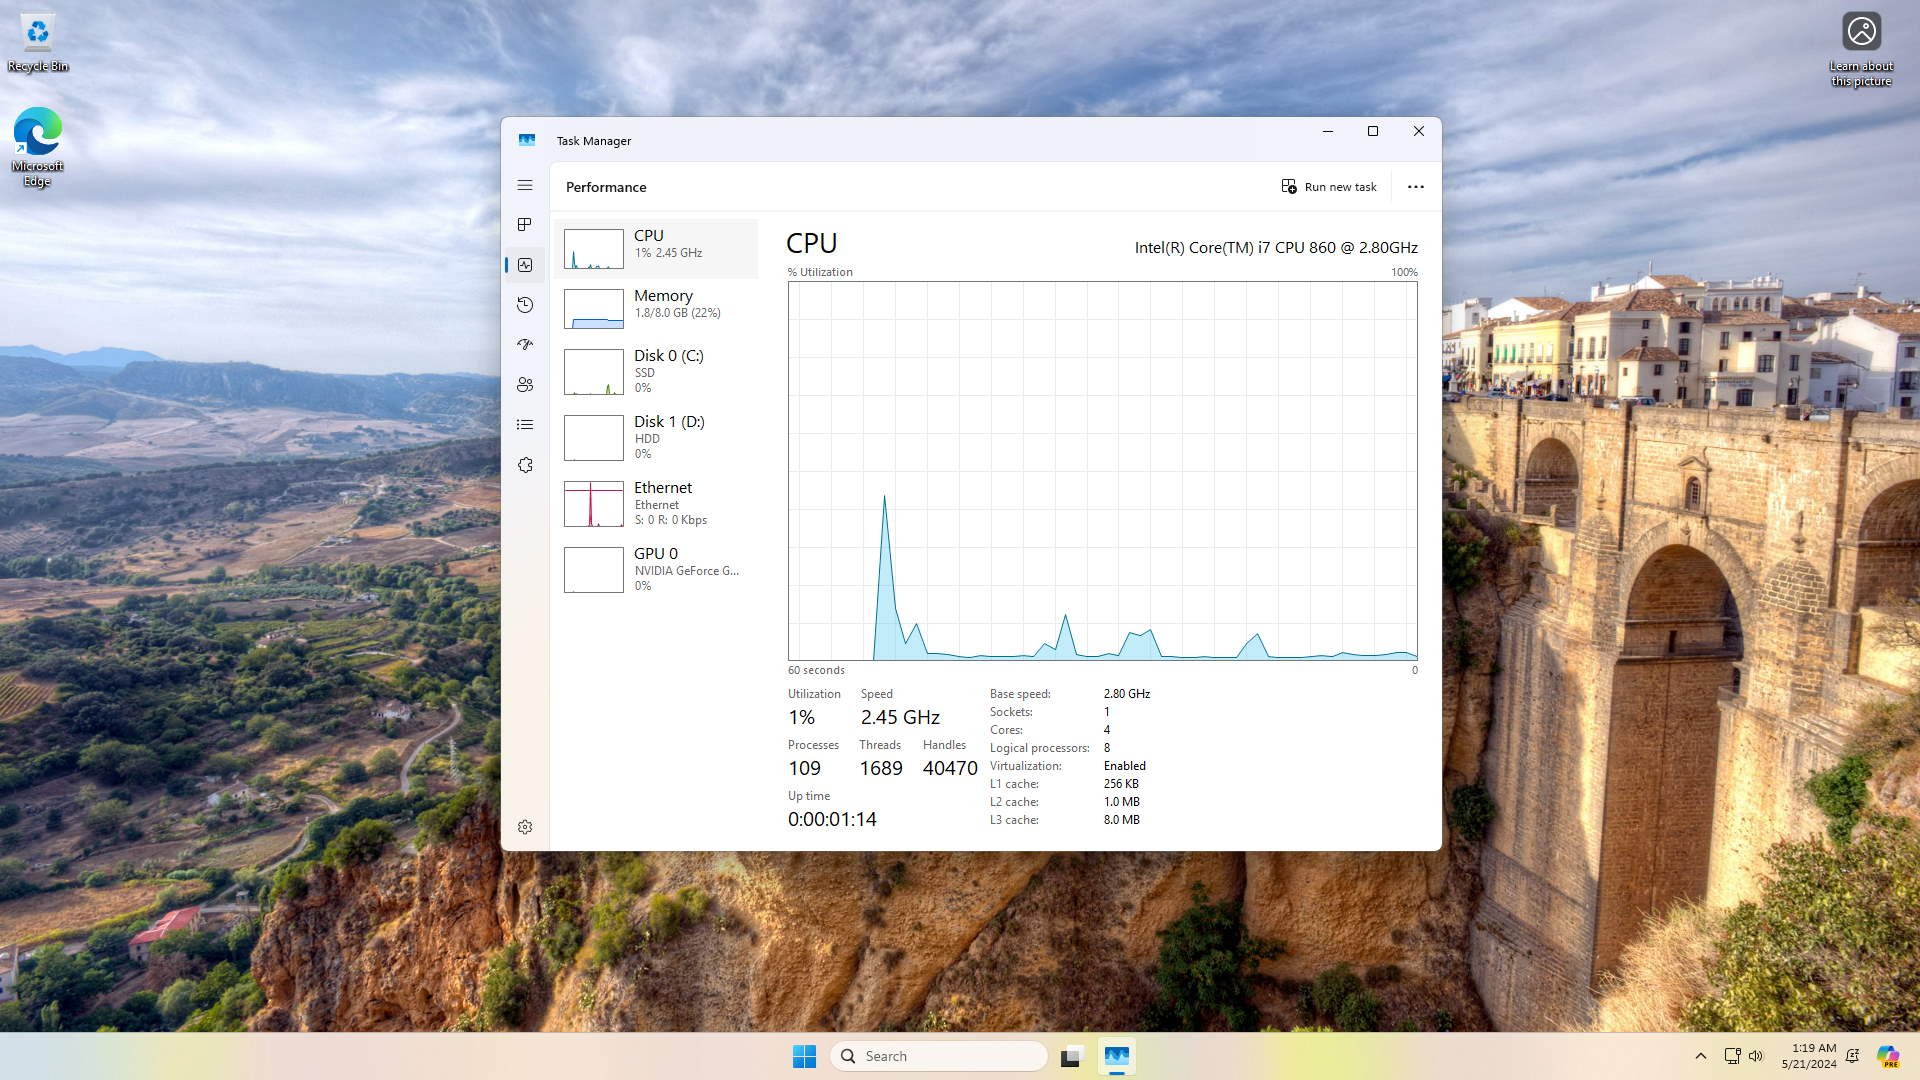Image resolution: width=1920 pixels, height=1080 pixels.
Task: Select the Disk 0 (C:) item
Action: (x=656, y=371)
